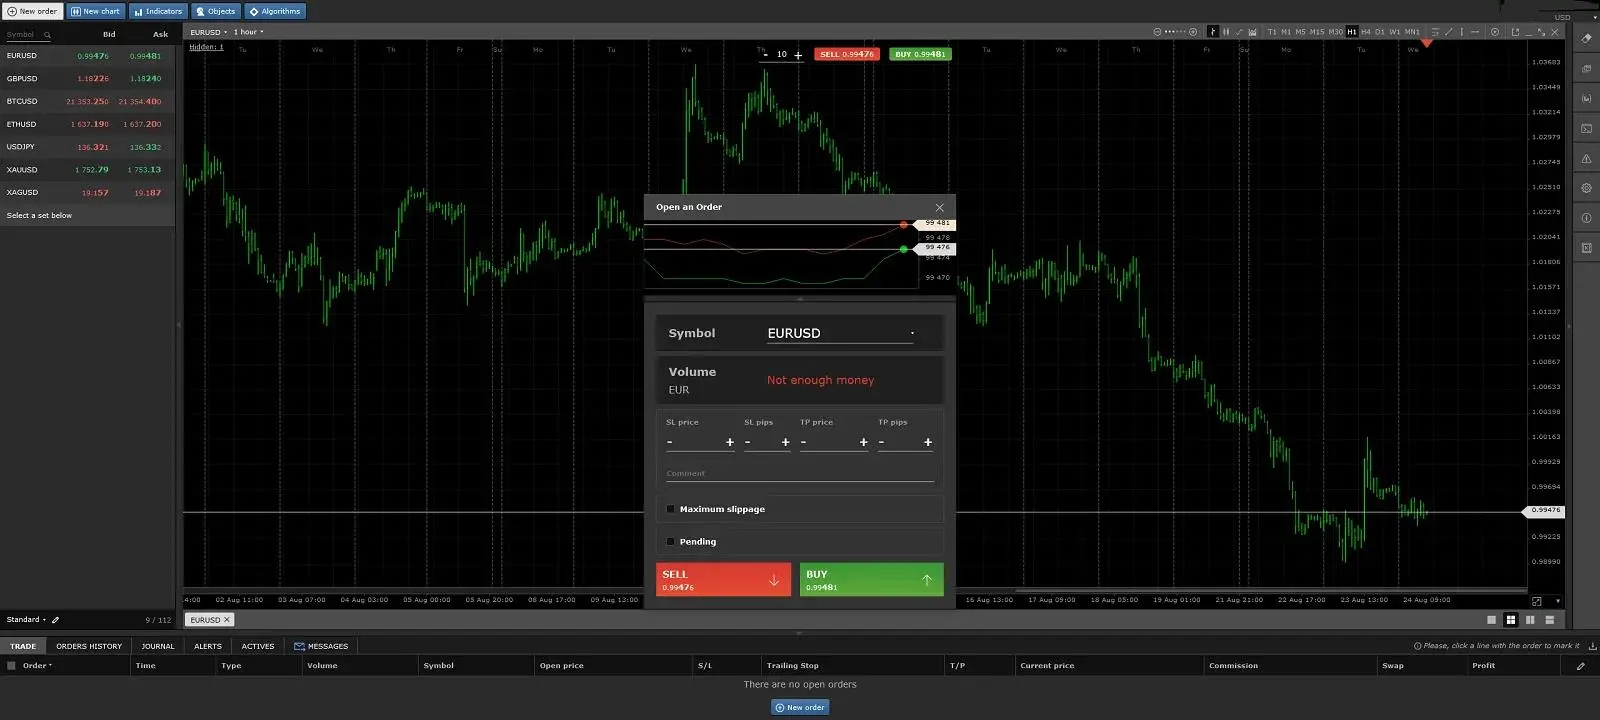Open the Algorithms menu
The width and height of the screenshot is (1600, 720).
275,12
